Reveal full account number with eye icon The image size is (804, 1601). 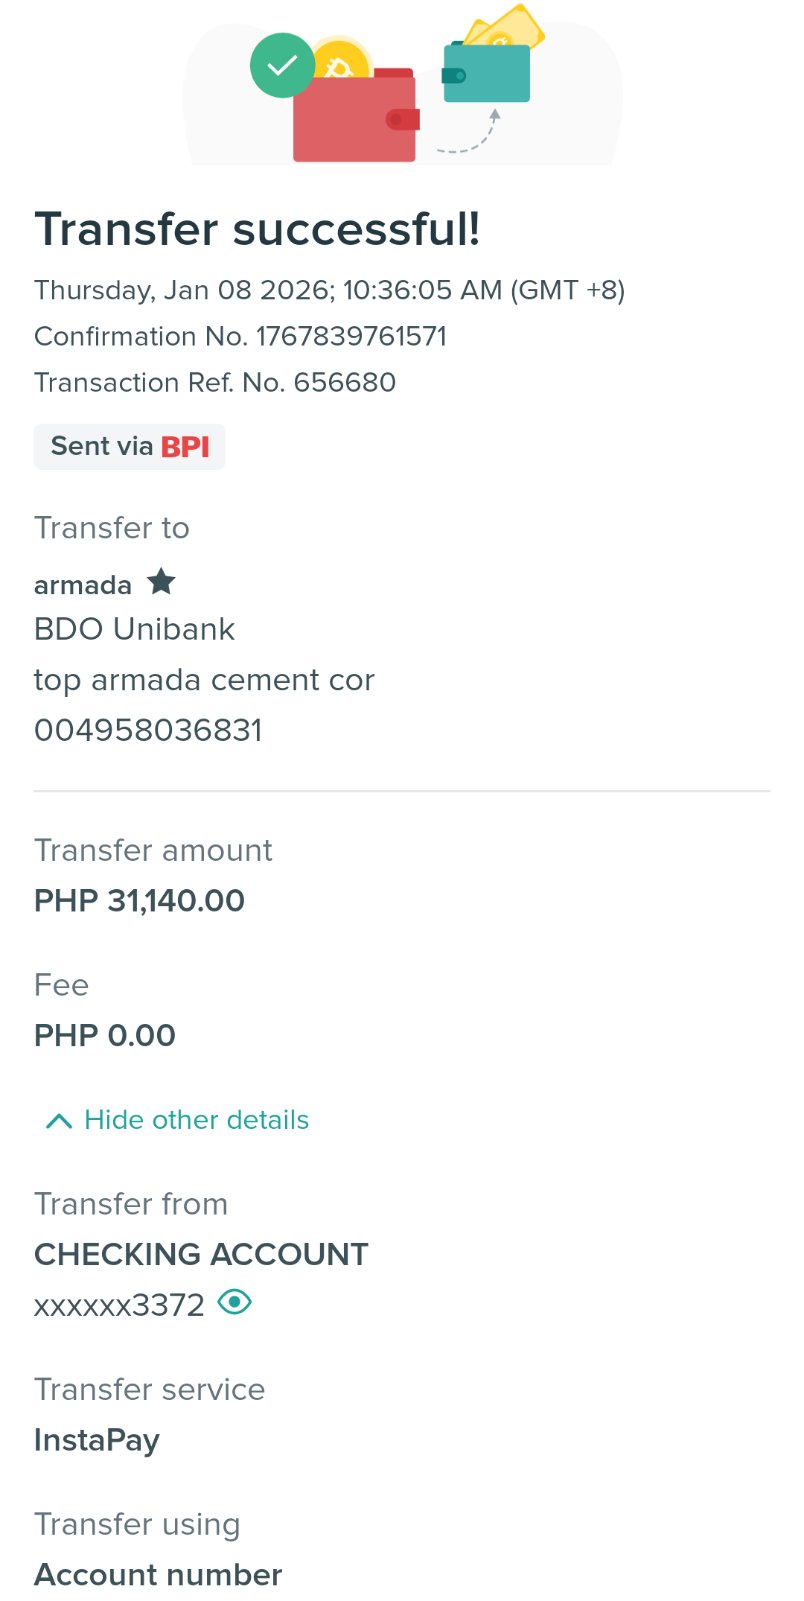tap(235, 1302)
